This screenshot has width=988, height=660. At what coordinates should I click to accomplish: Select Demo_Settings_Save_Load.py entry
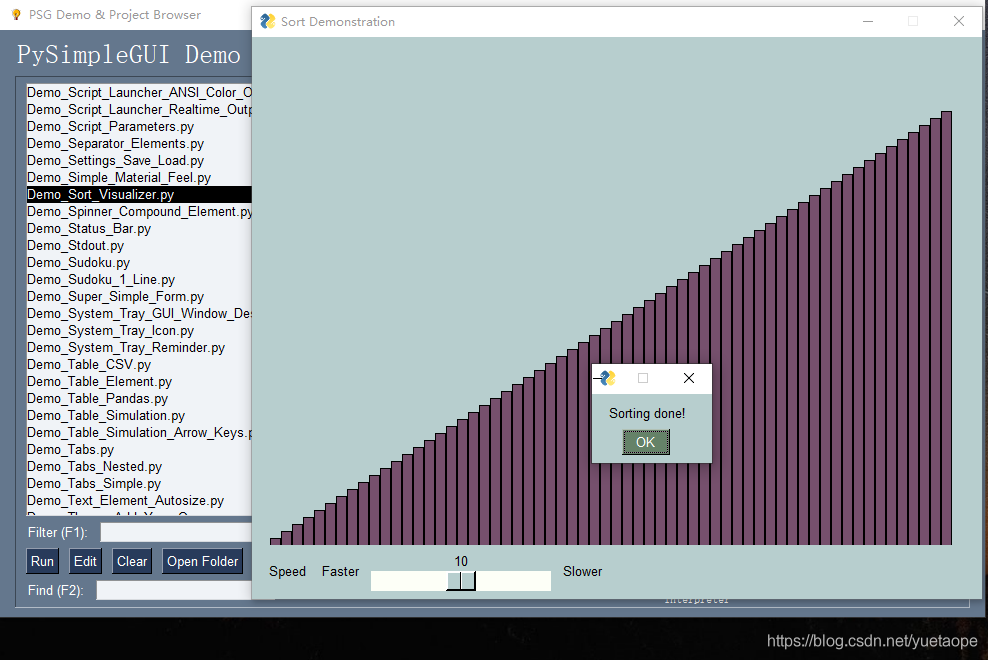click(x=139, y=160)
